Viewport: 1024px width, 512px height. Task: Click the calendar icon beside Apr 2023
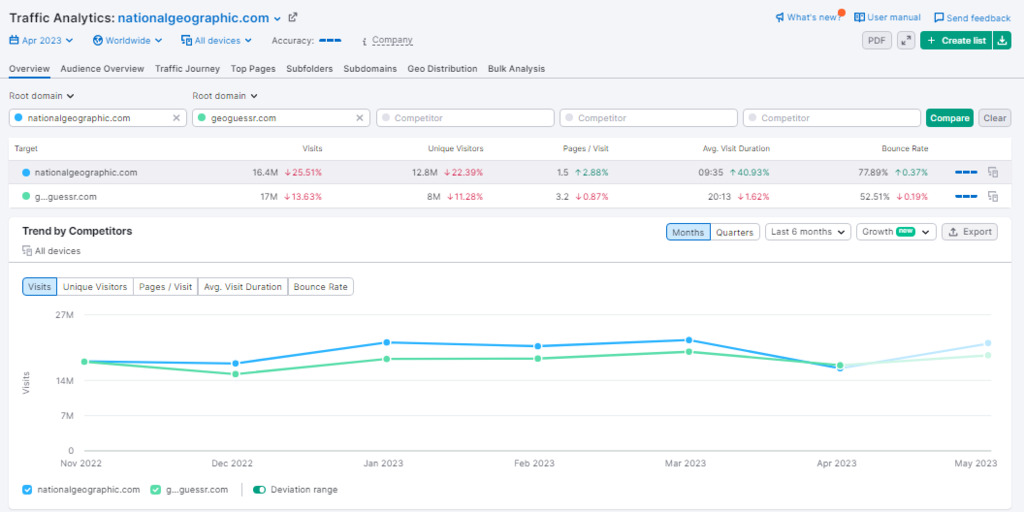(x=14, y=40)
